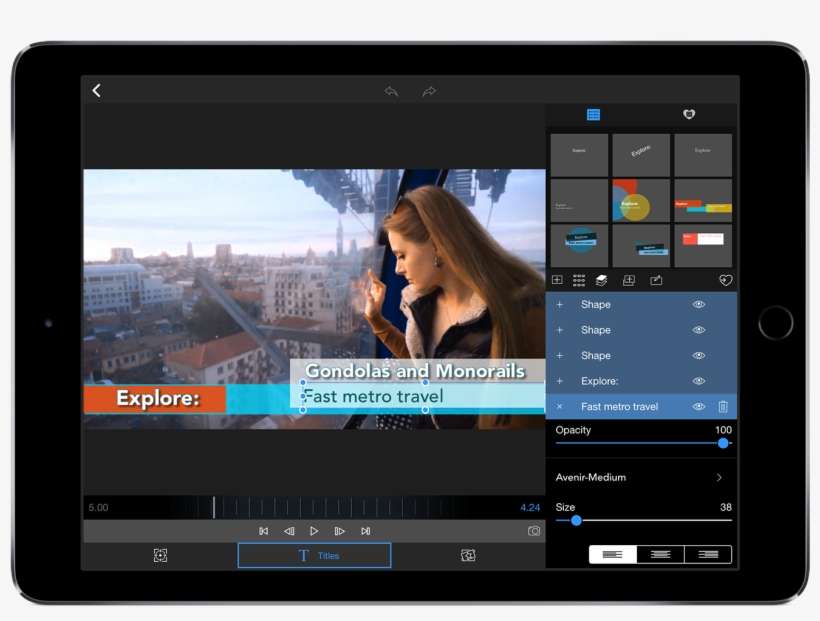The width and height of the screenshot is (820, 621).
Task: Expand the Explore: layer with plus
Action: 559,381
